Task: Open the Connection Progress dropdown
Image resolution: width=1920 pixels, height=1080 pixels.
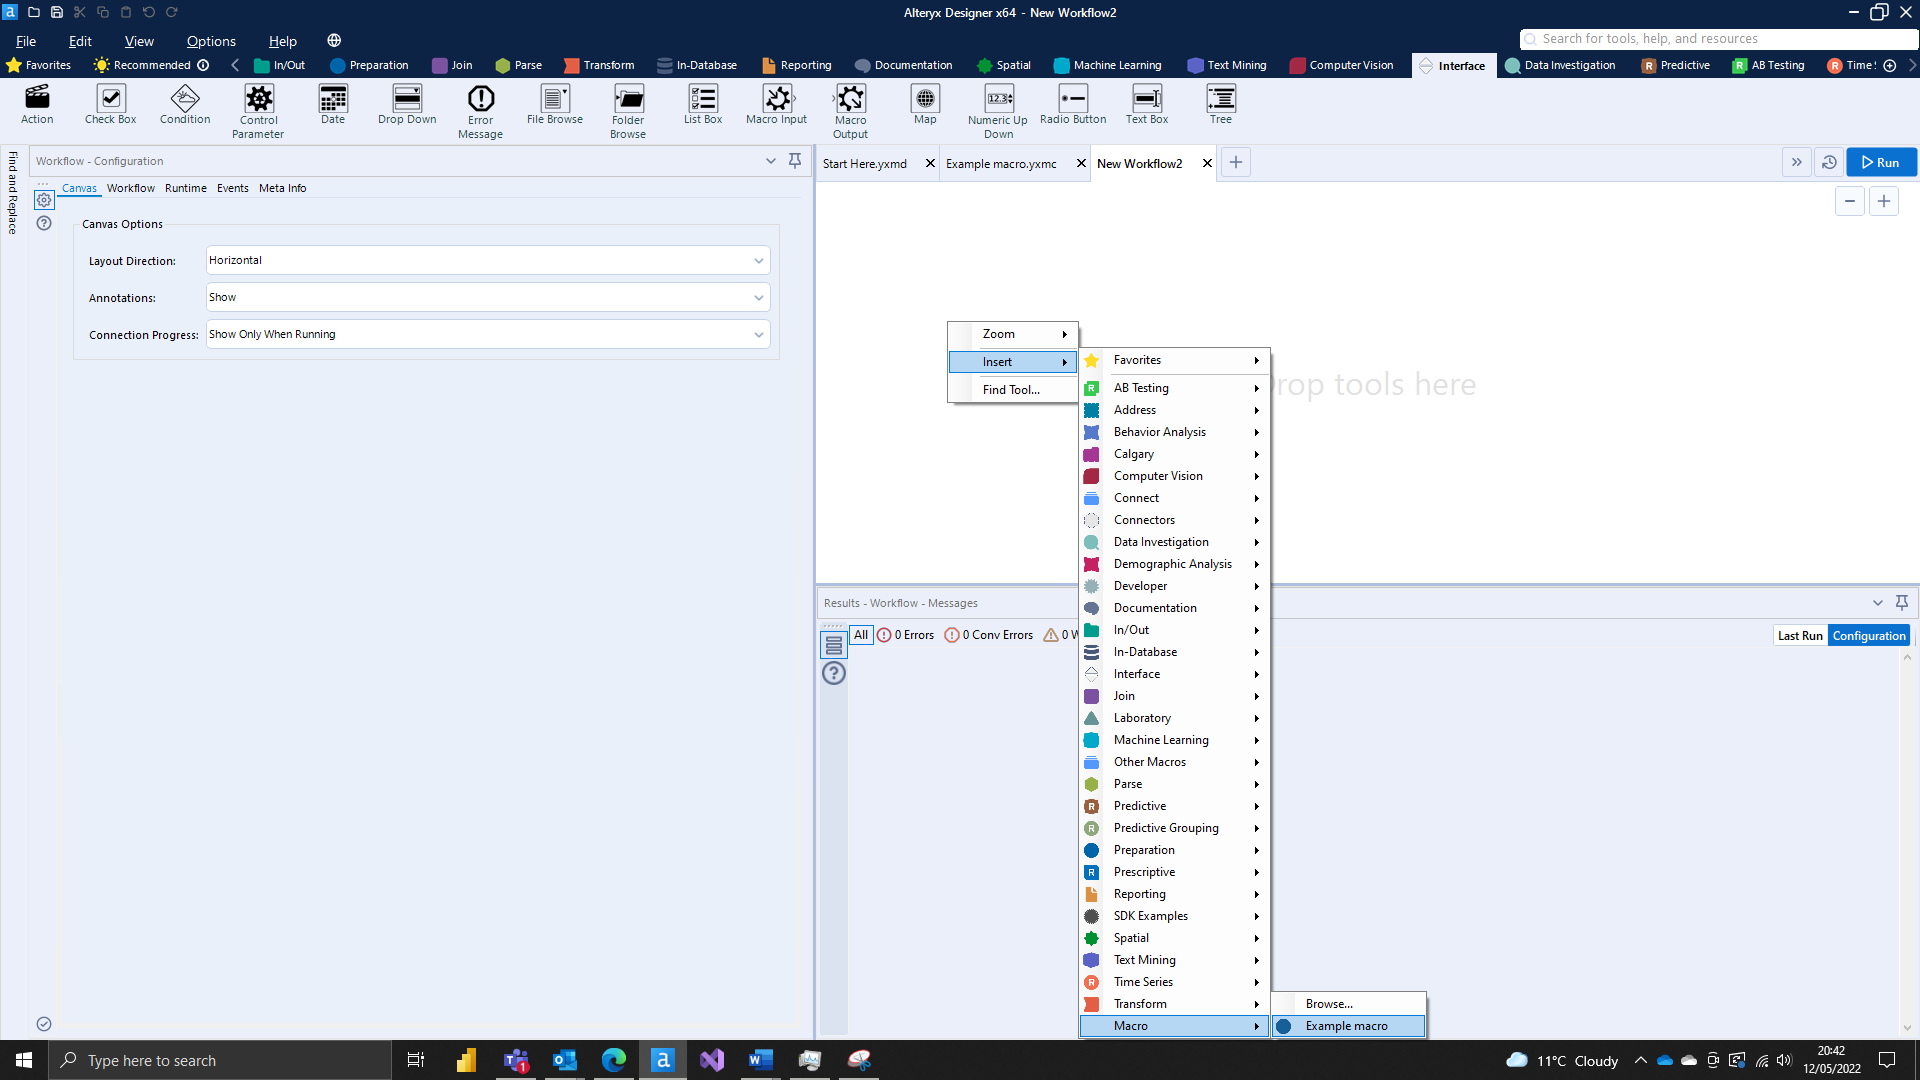Action: [487, 334]
